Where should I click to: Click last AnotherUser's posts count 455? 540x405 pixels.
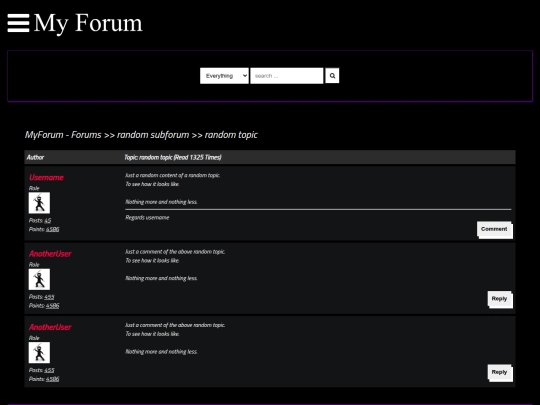49,370
